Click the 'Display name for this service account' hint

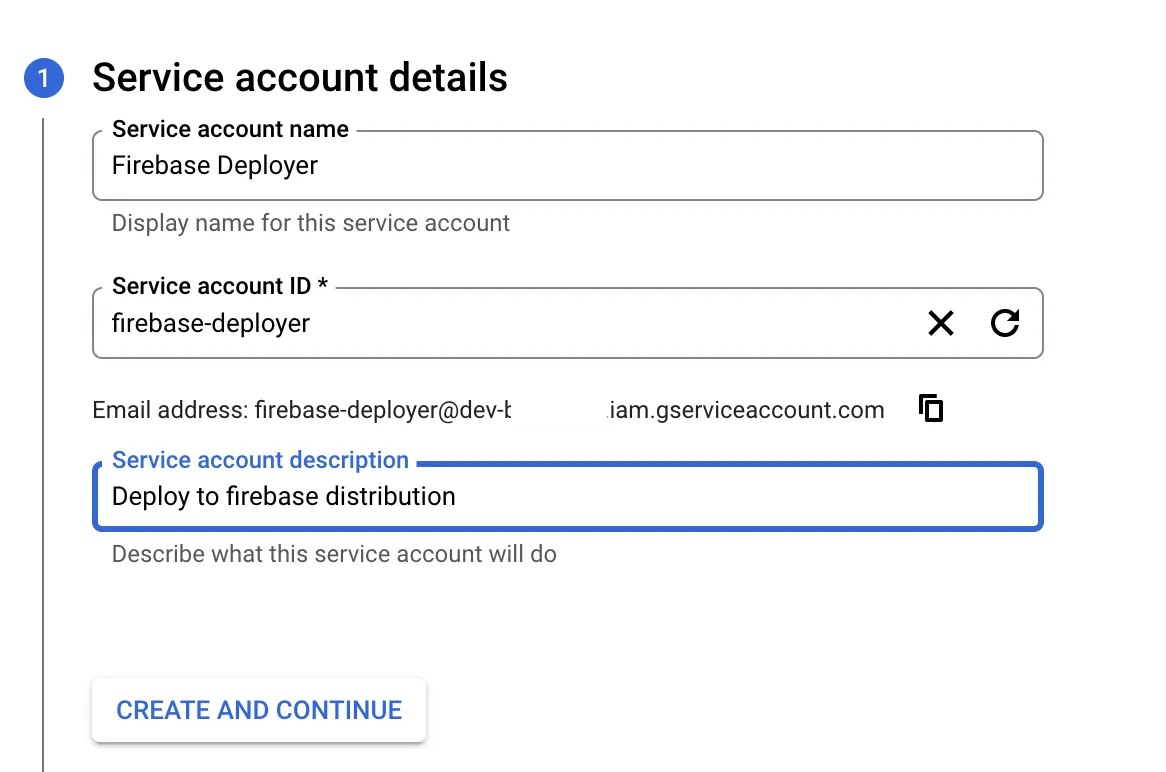pyautogui.click(x=310, y=222)
